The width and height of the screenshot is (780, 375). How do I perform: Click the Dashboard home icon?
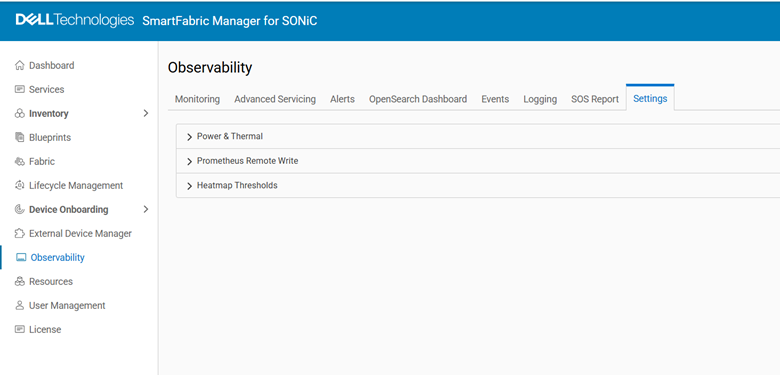point(19,65)
